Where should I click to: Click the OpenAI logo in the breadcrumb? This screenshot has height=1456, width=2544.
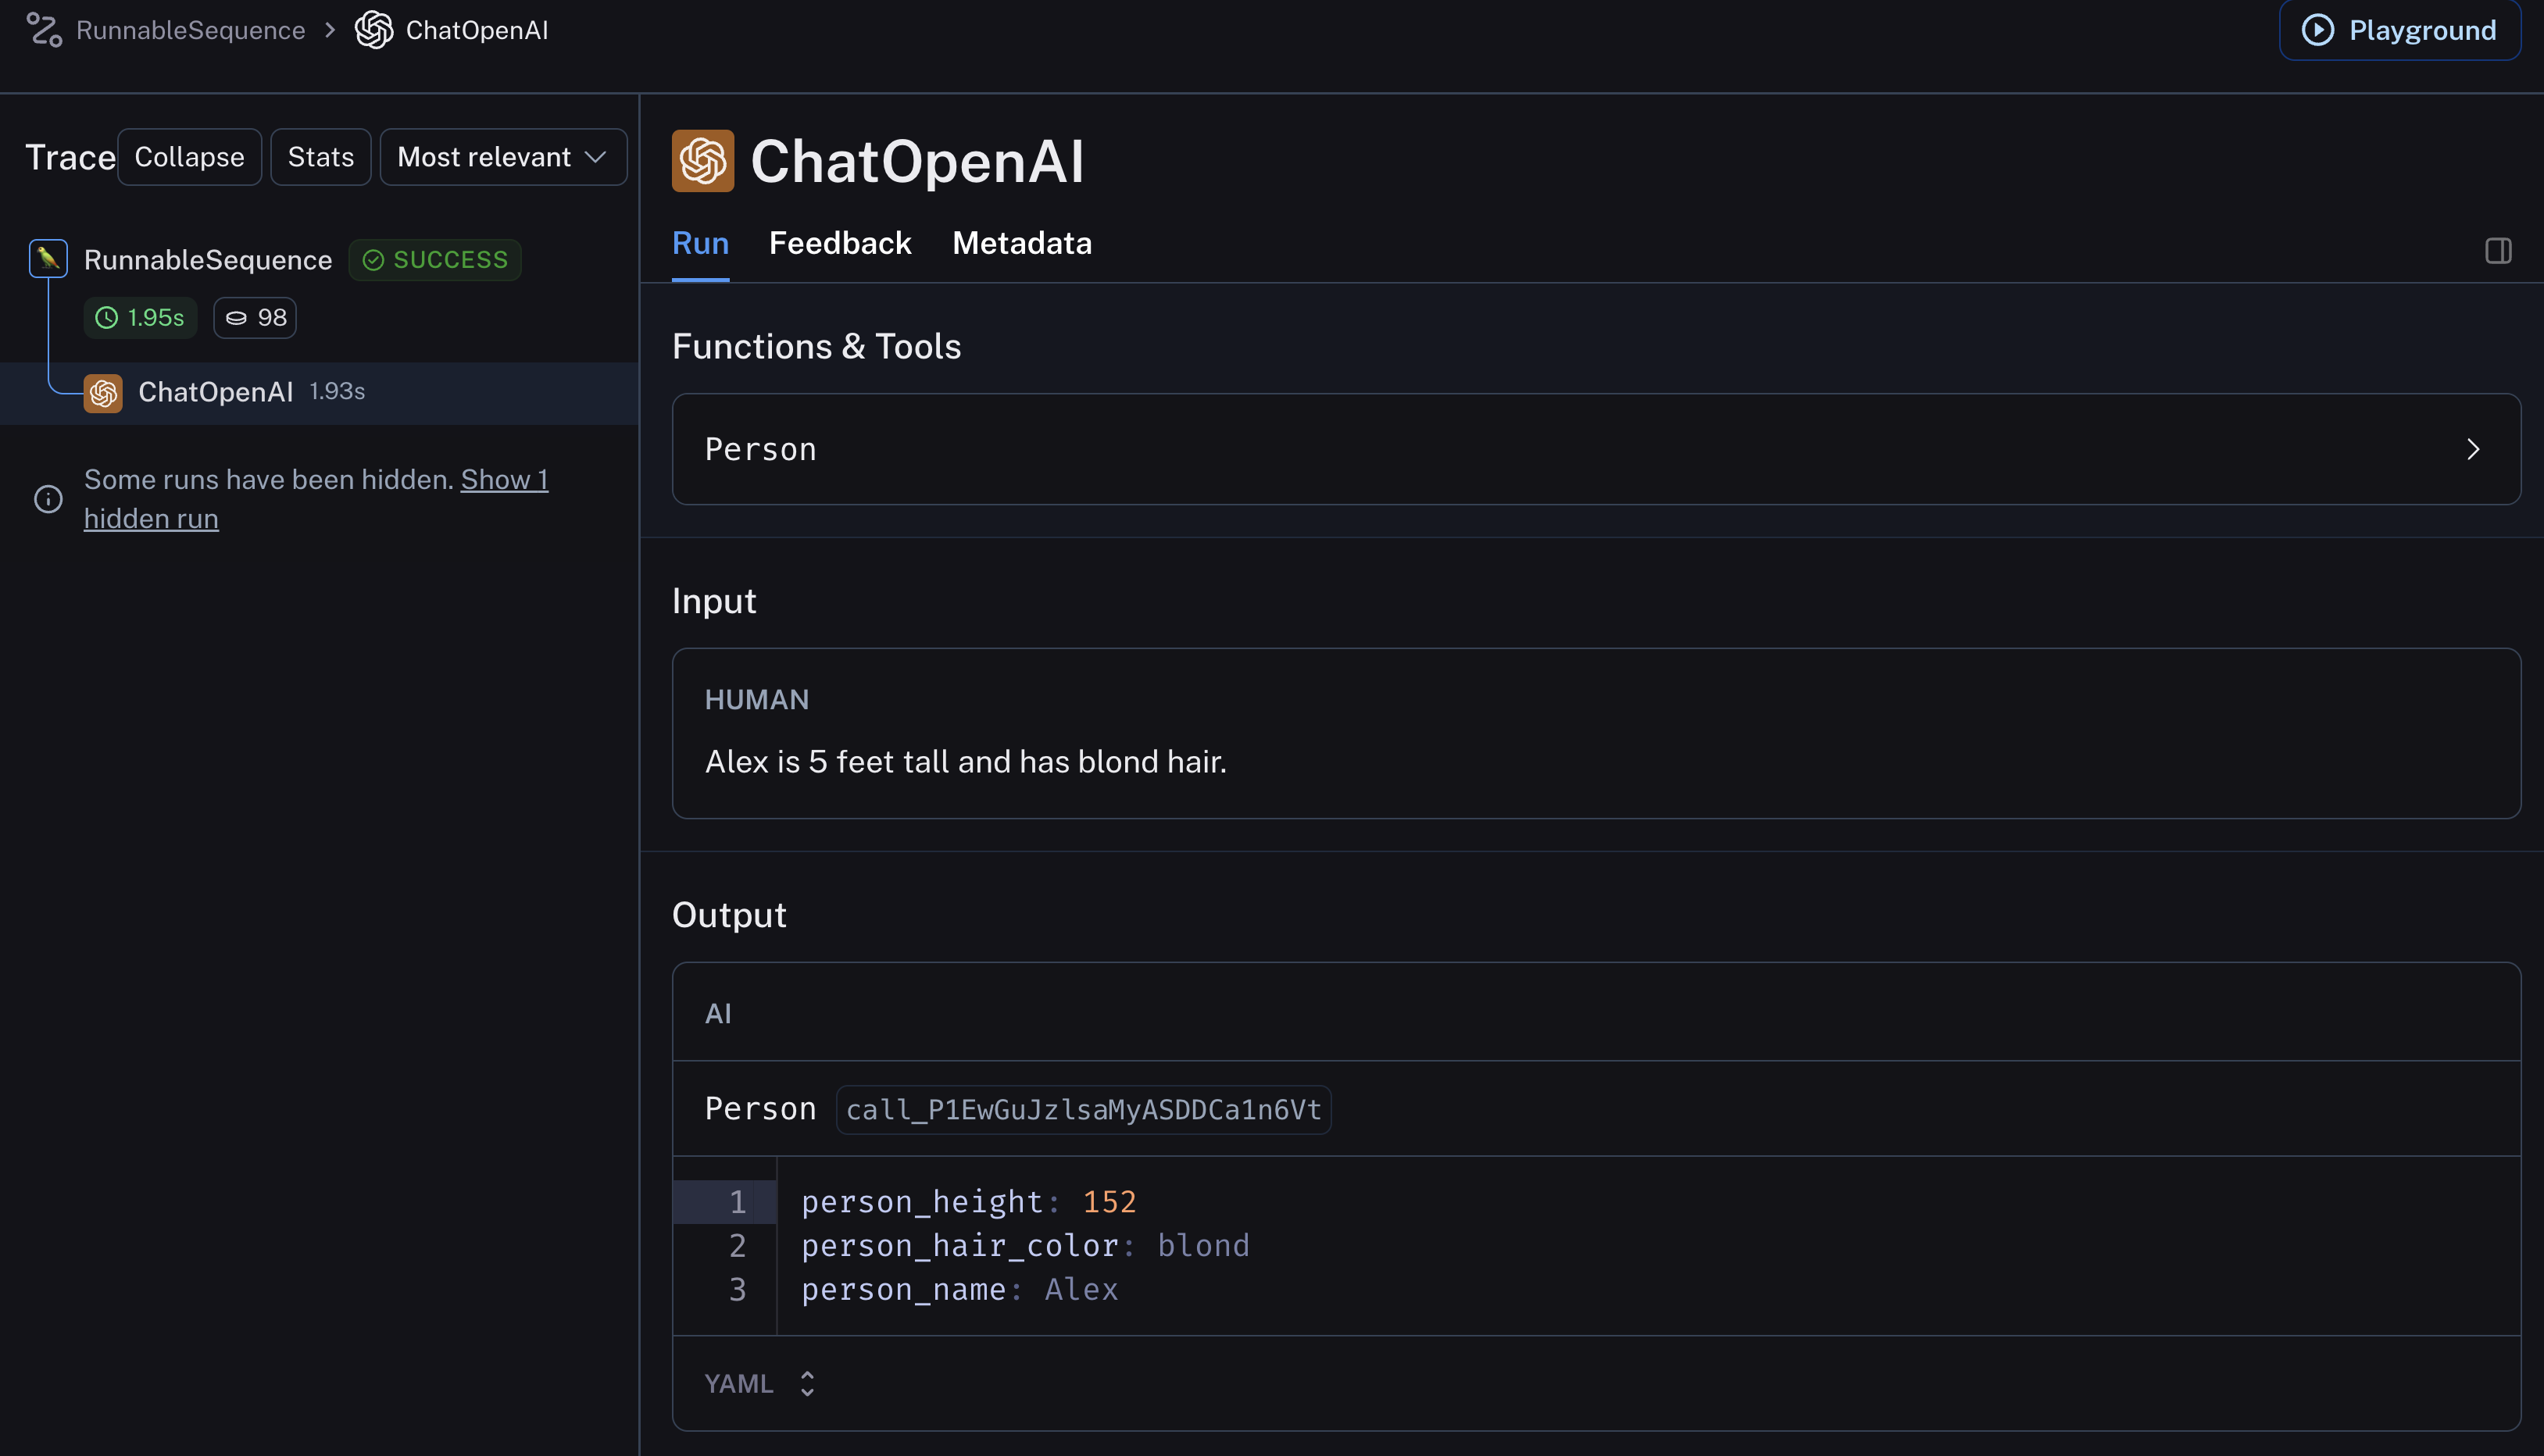point(374,30)
